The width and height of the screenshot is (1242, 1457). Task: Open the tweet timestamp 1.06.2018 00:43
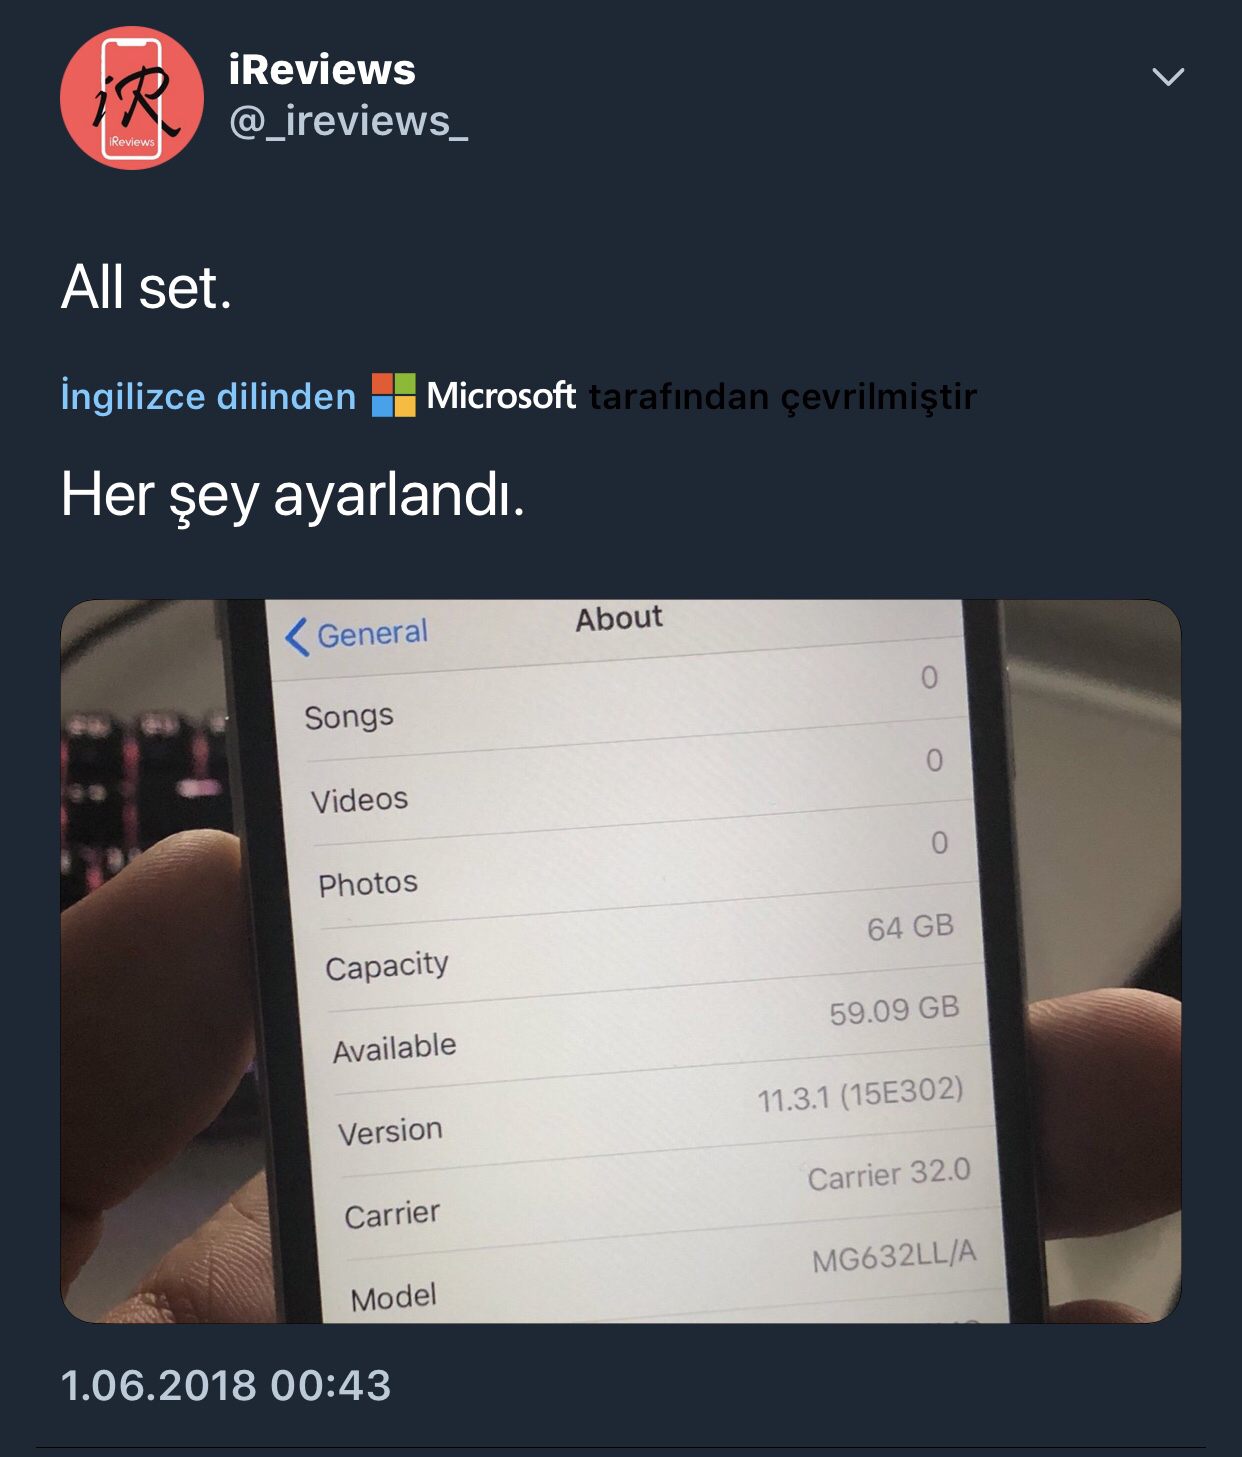click(226, 1386)
